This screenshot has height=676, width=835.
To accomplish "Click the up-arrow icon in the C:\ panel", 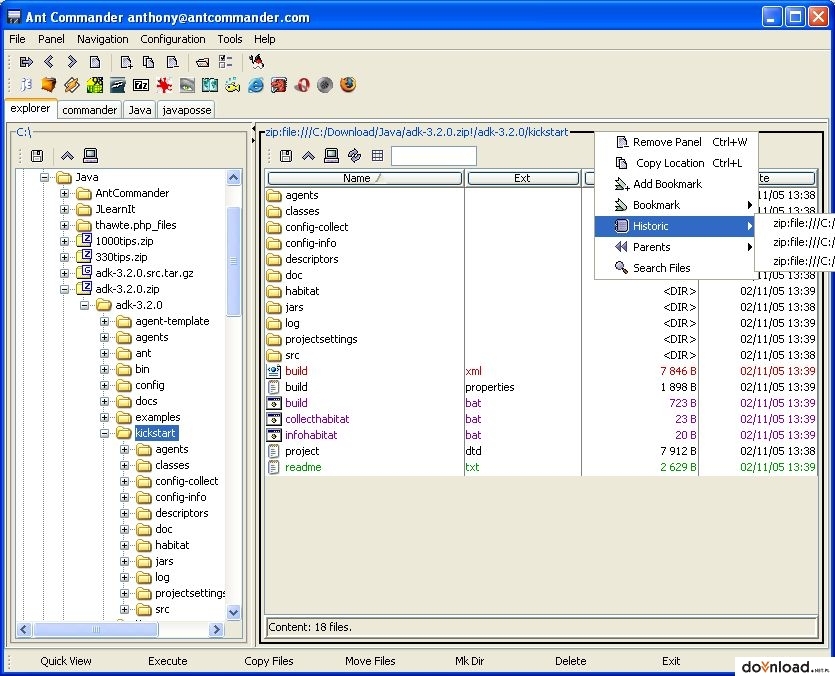I will click(67, 156).
